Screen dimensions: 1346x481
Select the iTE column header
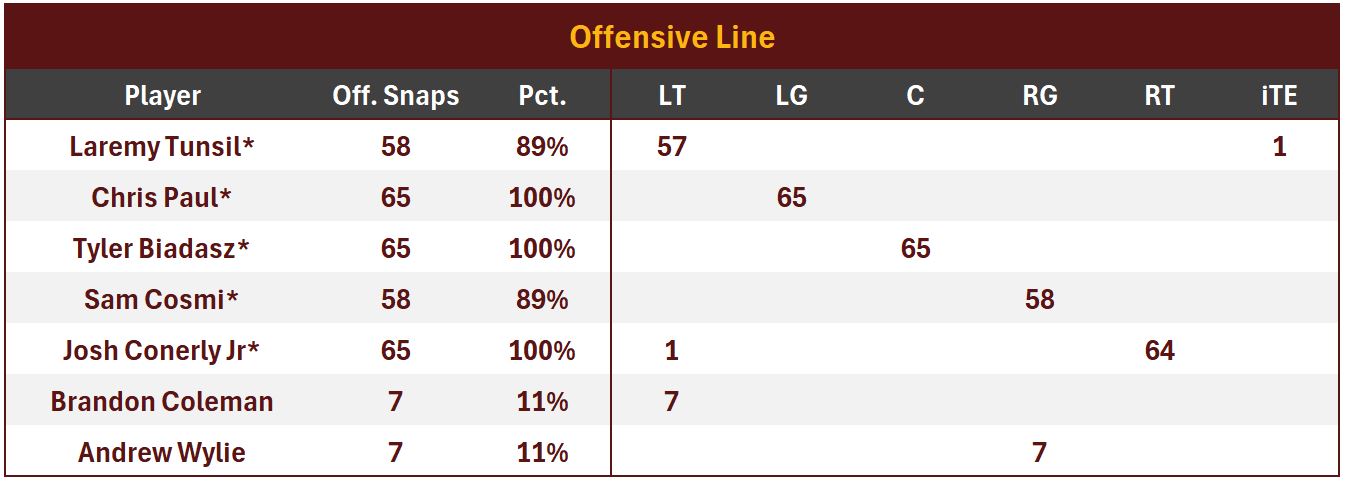point(1279,96)
